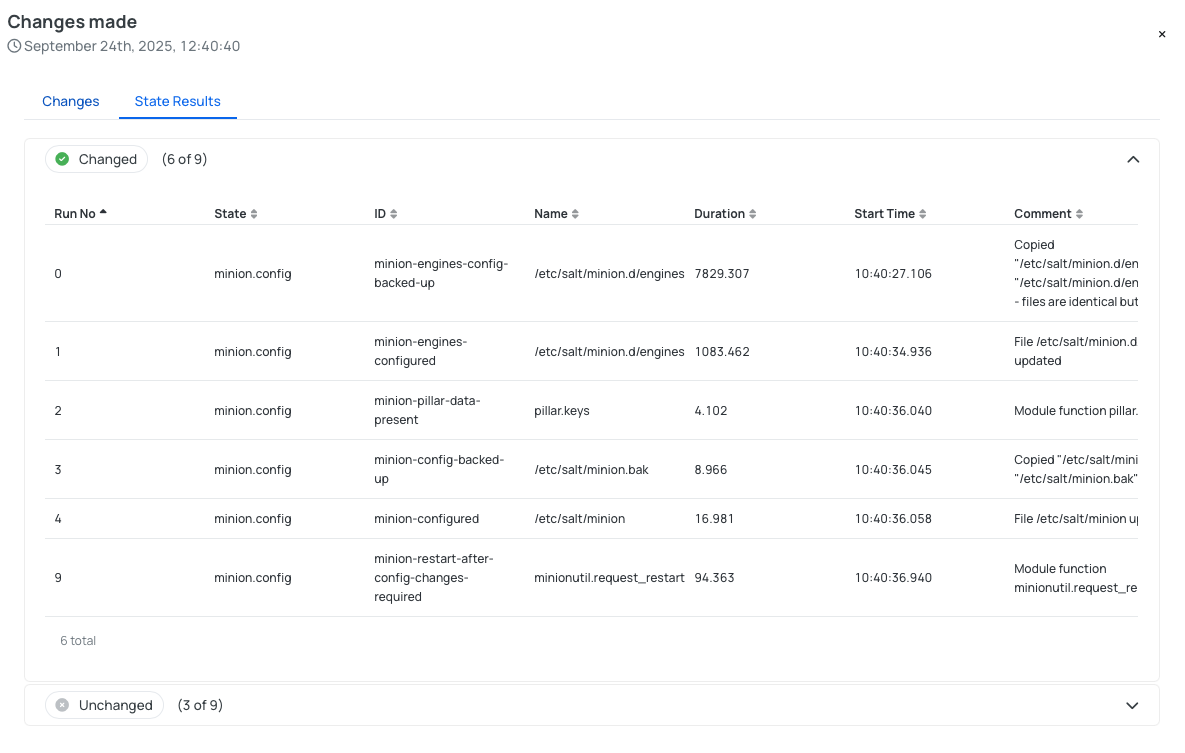Click the clock icon beside the timestamp

point(14,46)
